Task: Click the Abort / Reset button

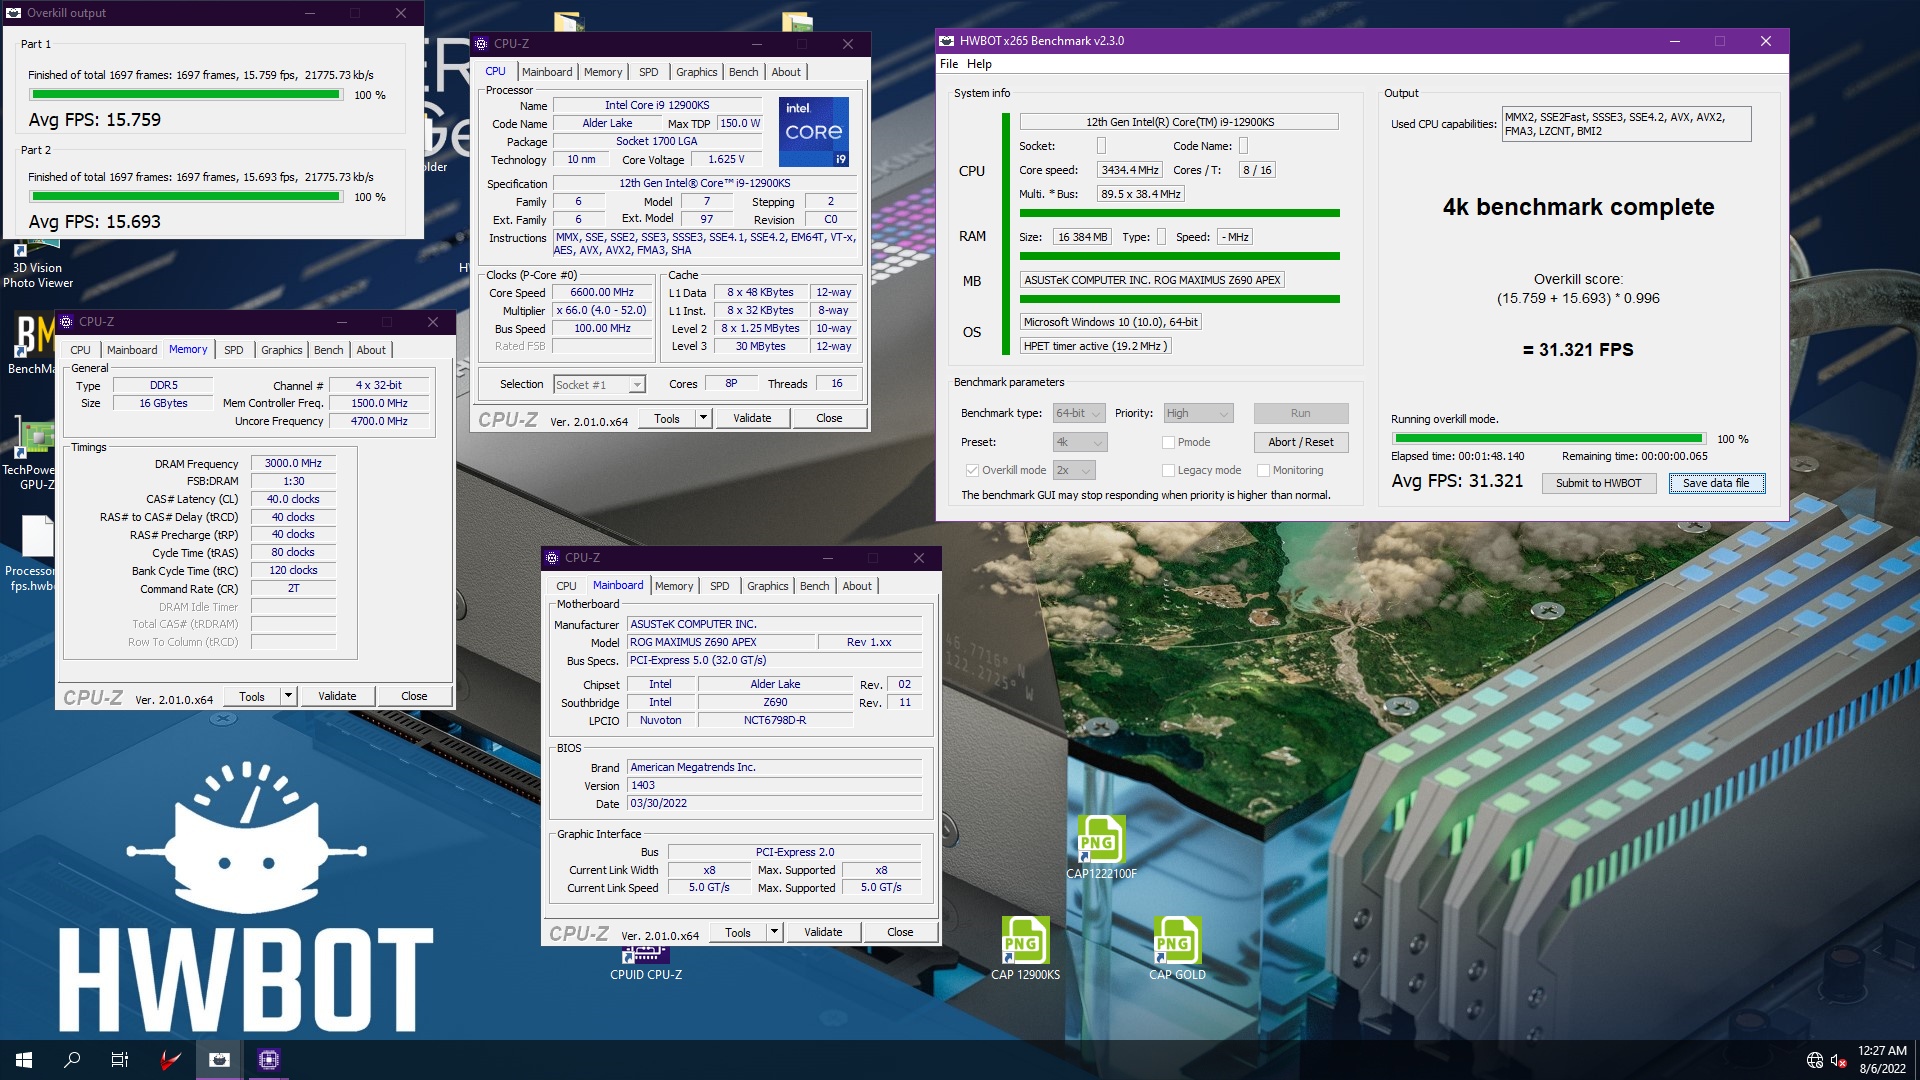Action: [1300, 442]
